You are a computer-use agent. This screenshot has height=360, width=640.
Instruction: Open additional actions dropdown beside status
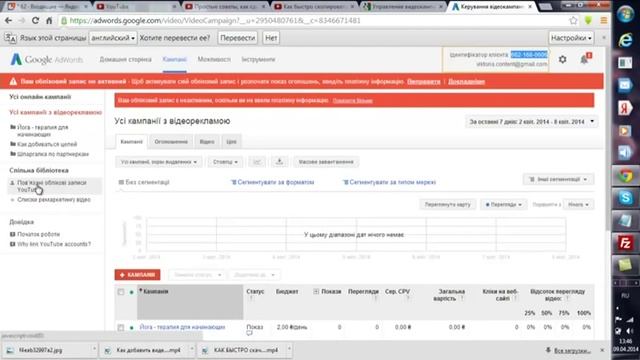254,275
